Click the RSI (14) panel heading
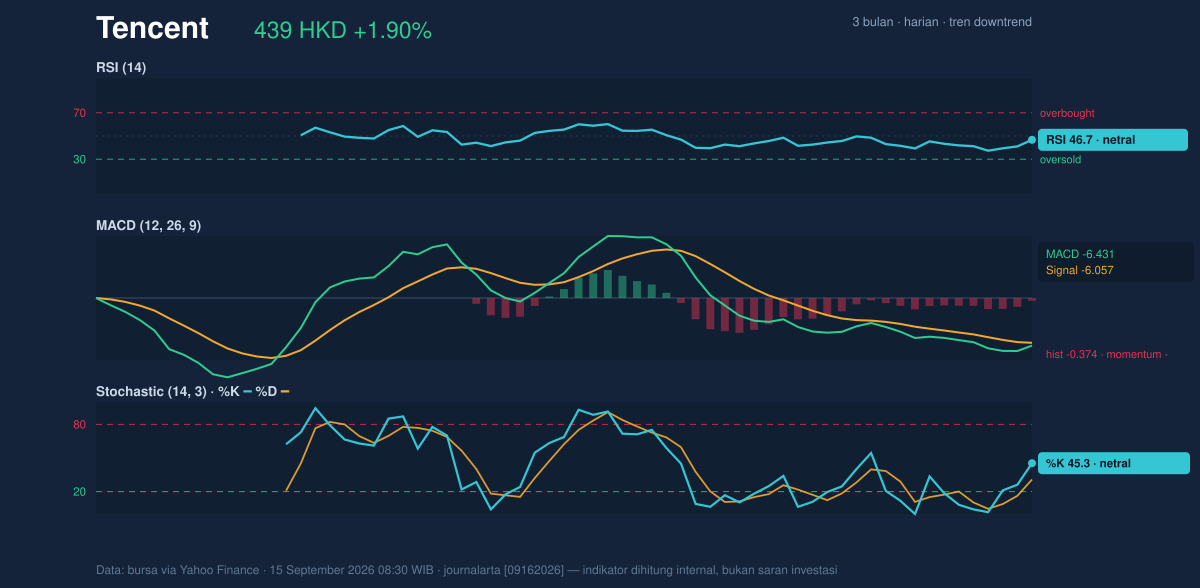The image size is (1200, 588). [121, 67]
